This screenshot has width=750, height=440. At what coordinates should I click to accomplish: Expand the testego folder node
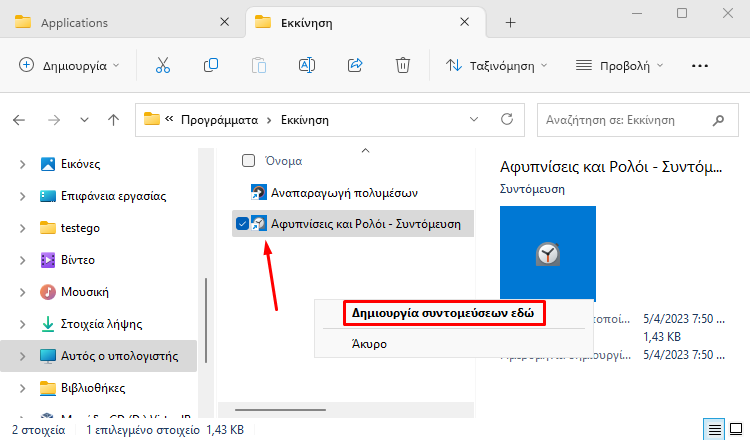click(22, 228)
